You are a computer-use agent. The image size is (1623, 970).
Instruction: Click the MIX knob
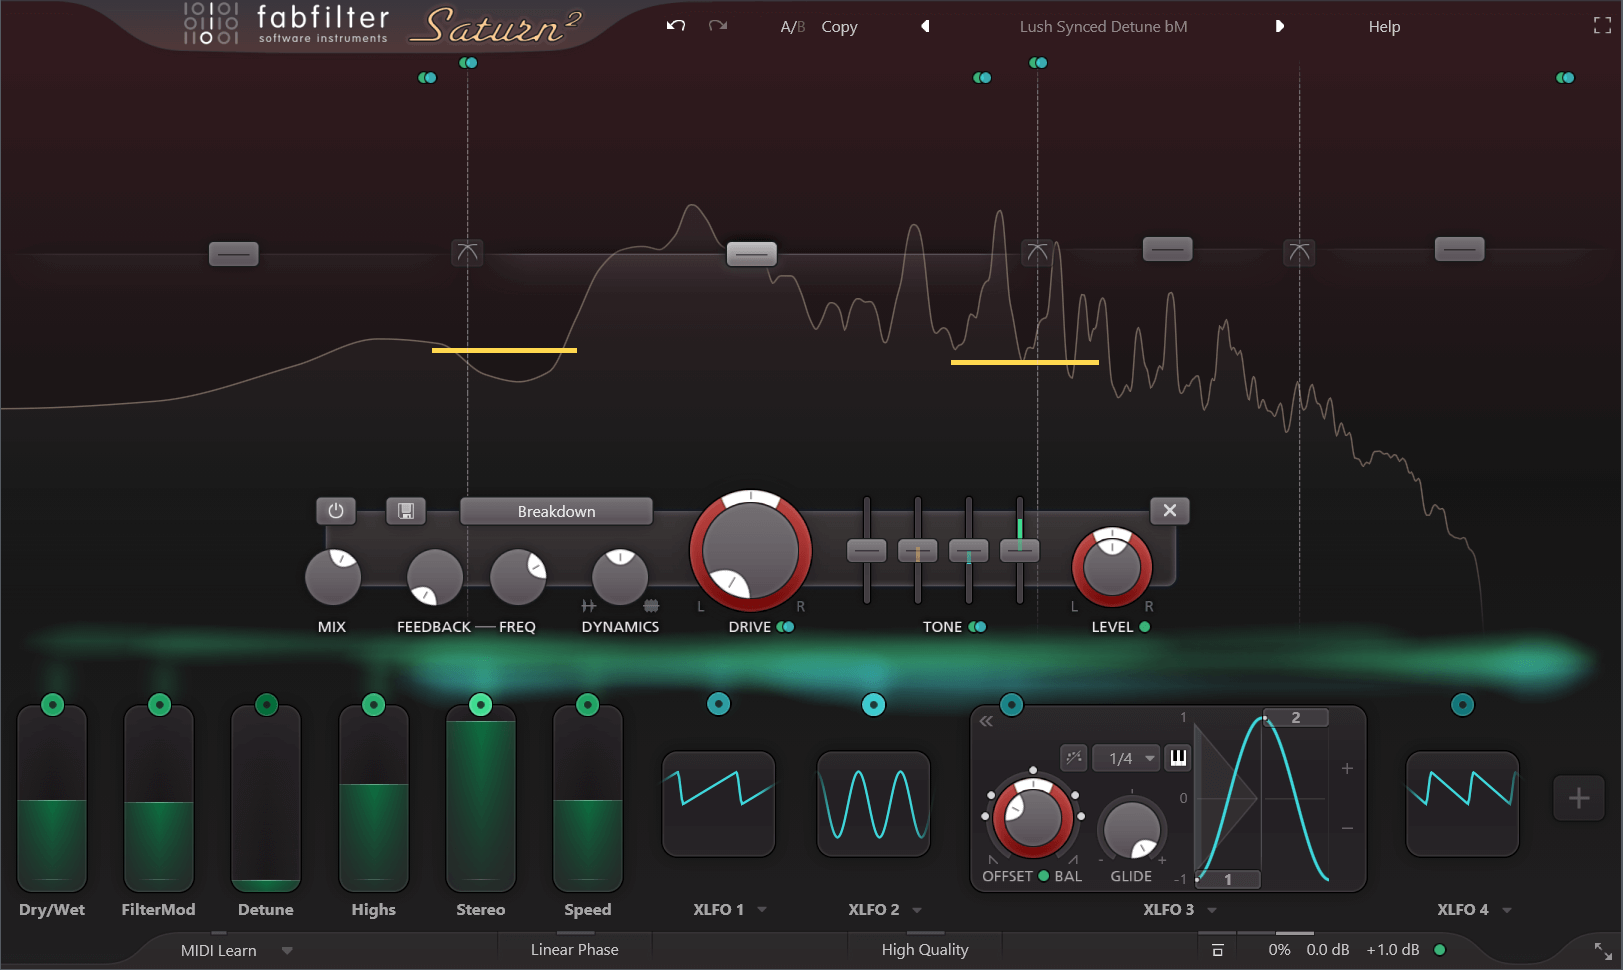point(333,577)
